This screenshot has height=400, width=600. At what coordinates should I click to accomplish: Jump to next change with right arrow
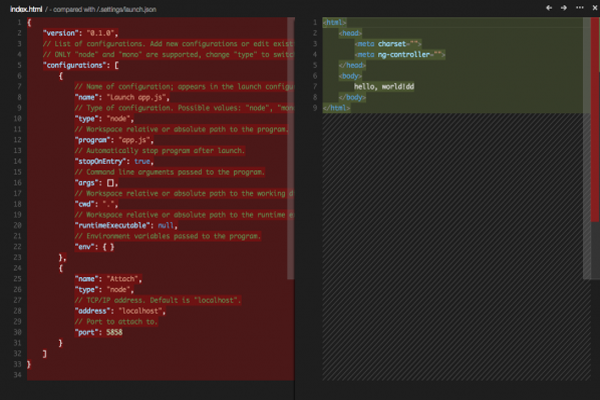(x=563, y=8)
